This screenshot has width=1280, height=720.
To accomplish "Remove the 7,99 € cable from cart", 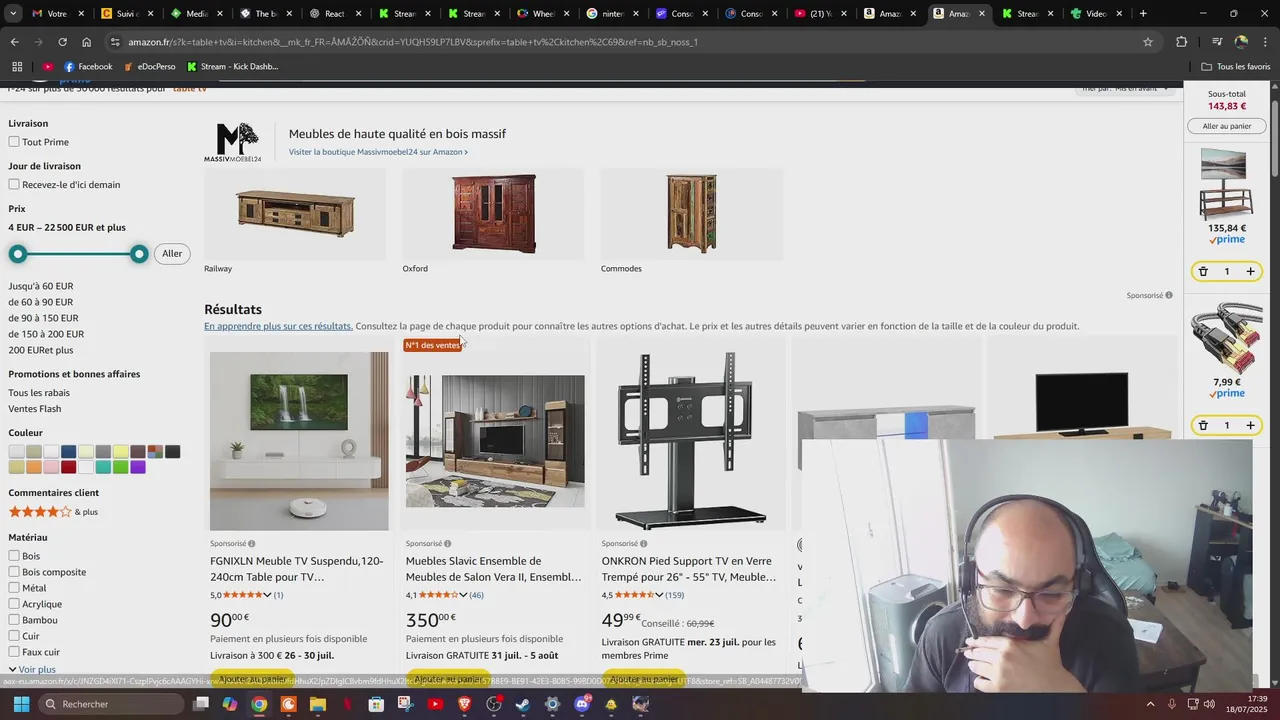I will 1203,425.
